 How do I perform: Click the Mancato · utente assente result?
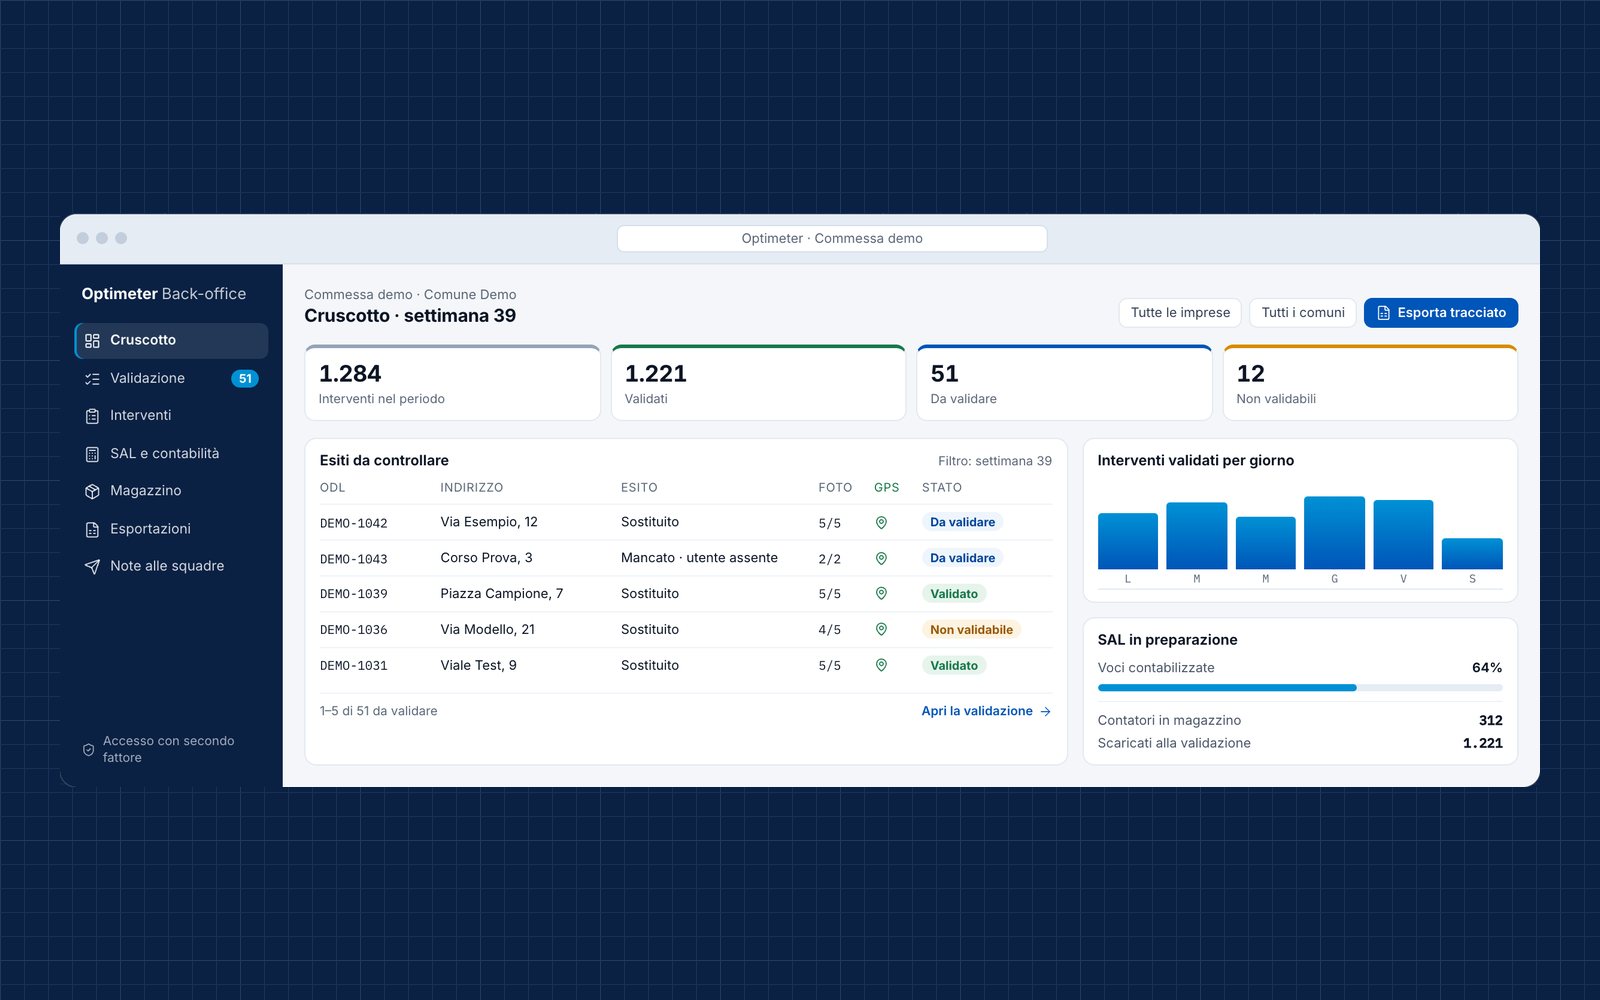699,558
